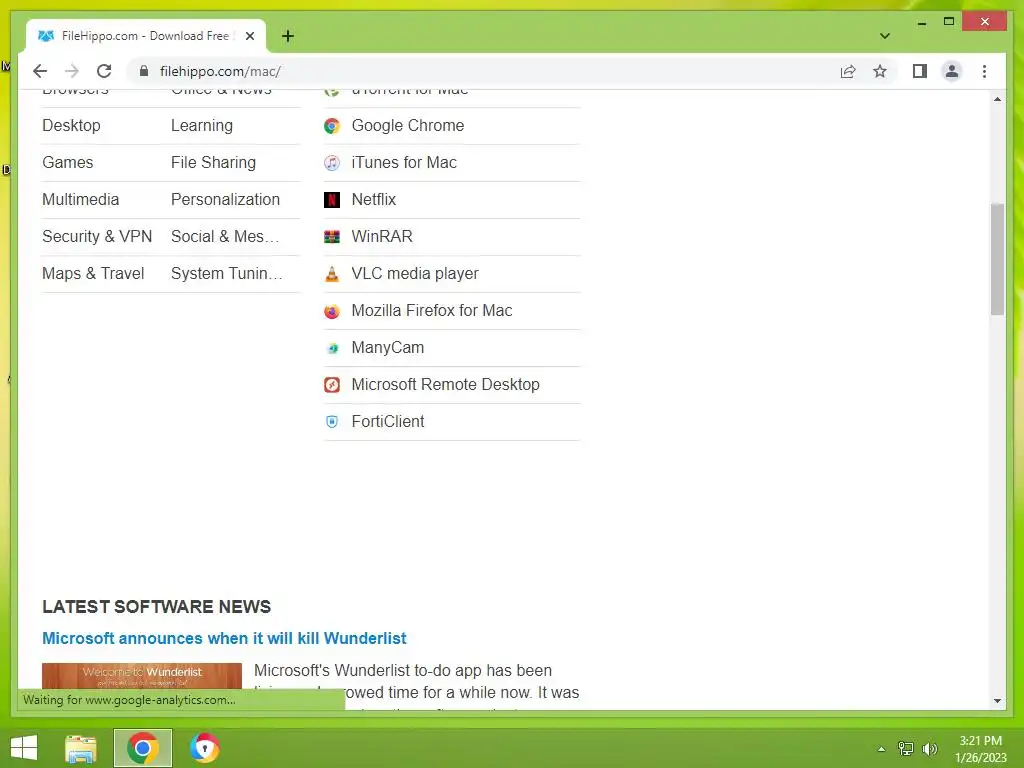This screenshot has width=1024, height=768.
Task: Open File Explorer from taskbar
Action: [81, 748]
